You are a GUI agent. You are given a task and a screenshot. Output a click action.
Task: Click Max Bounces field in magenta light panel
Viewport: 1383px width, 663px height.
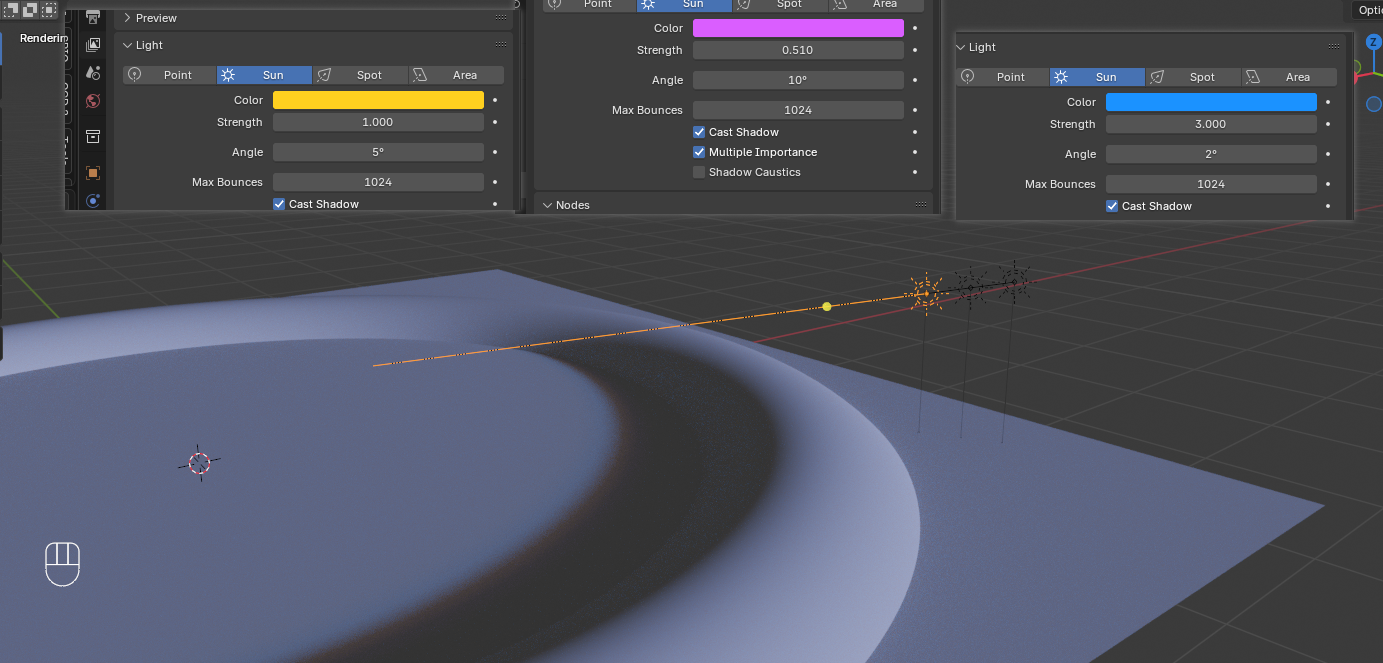[798, 110]
